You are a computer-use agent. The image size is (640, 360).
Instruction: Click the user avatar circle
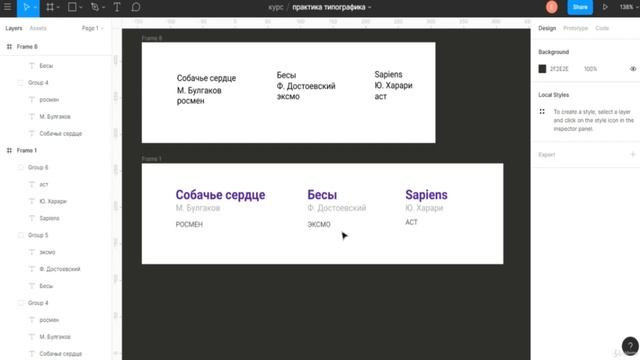552,7
